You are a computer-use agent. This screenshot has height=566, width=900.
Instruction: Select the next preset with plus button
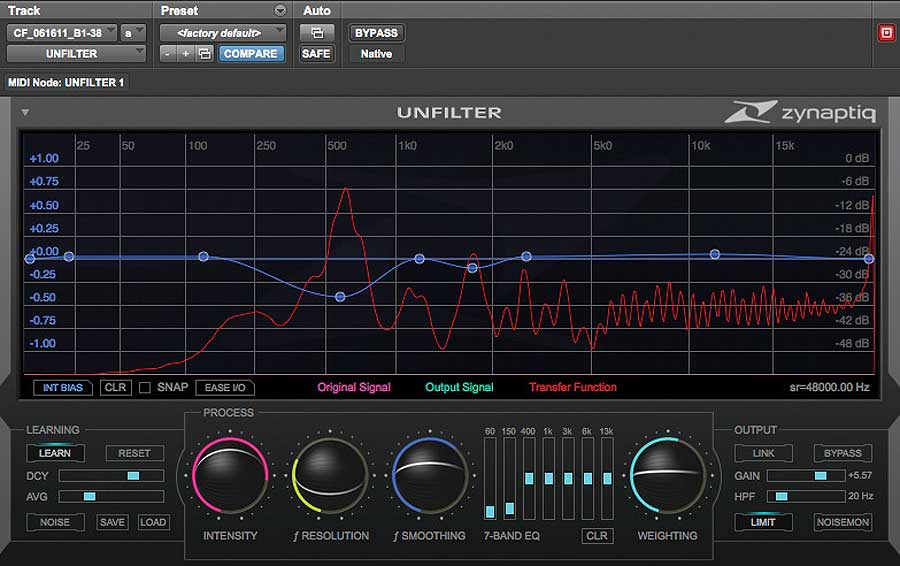185,53
